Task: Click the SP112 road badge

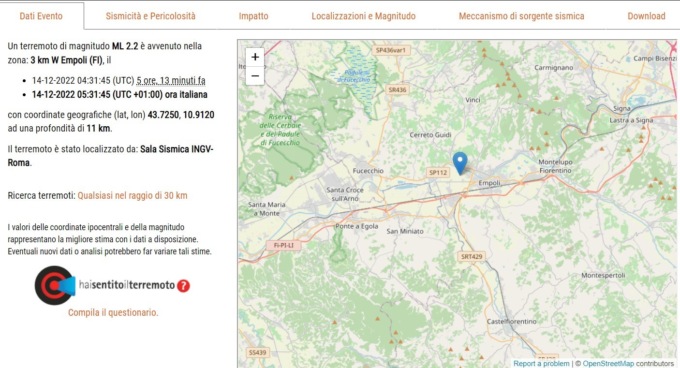Action: [438, 173]
